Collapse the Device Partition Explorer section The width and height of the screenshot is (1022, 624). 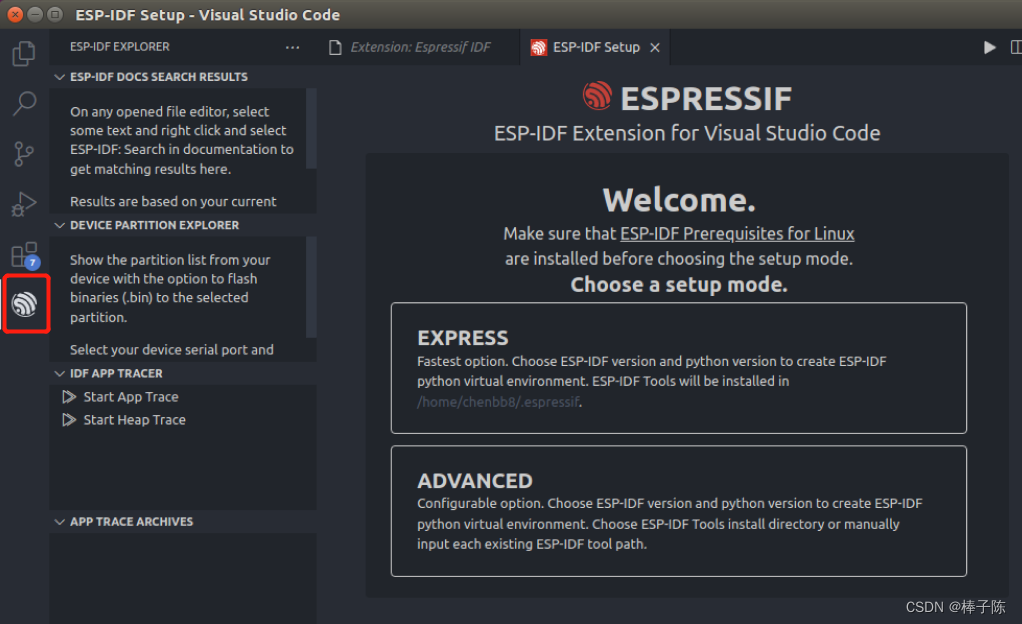(60, 225)
